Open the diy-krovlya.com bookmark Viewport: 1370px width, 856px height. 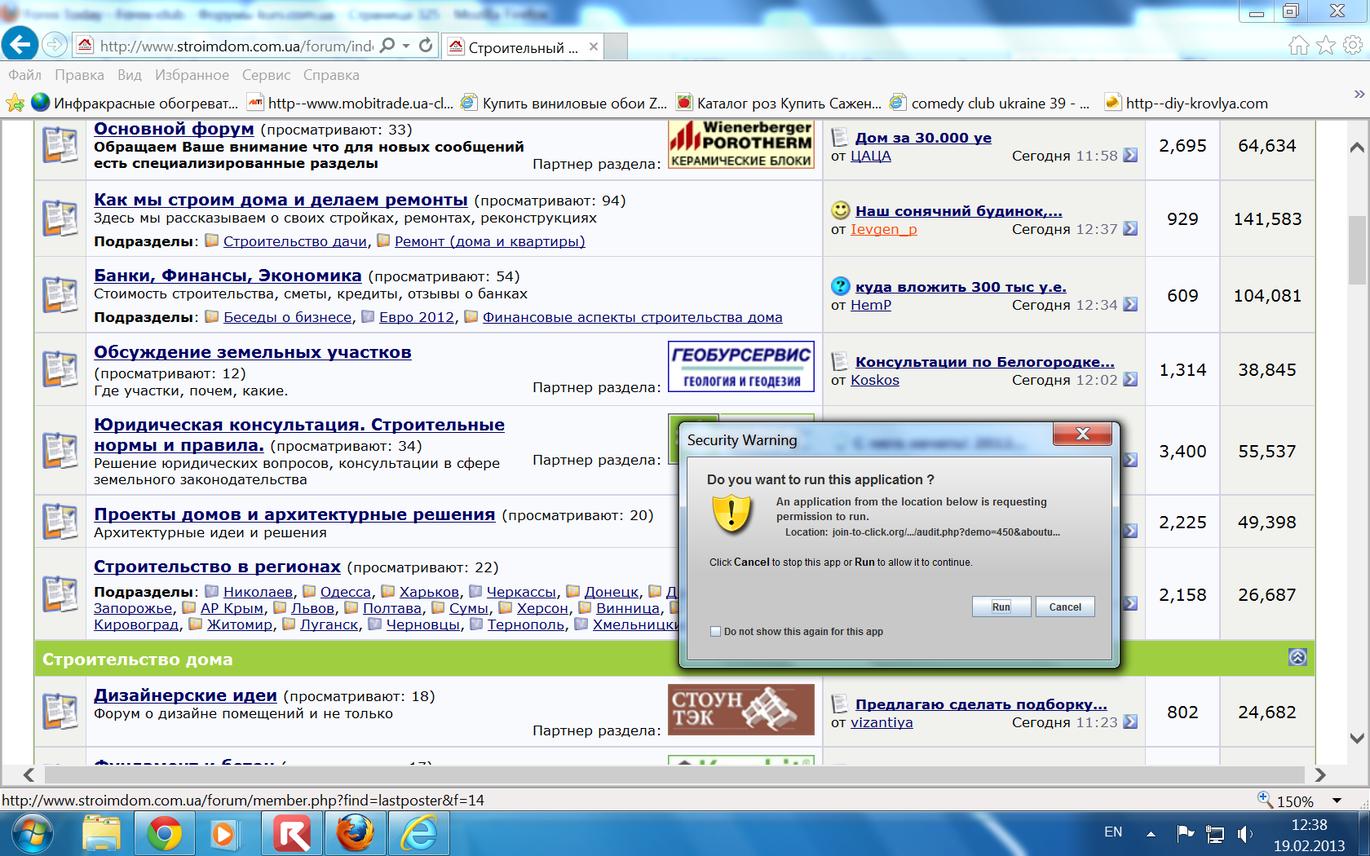[x=1185, y=102]
